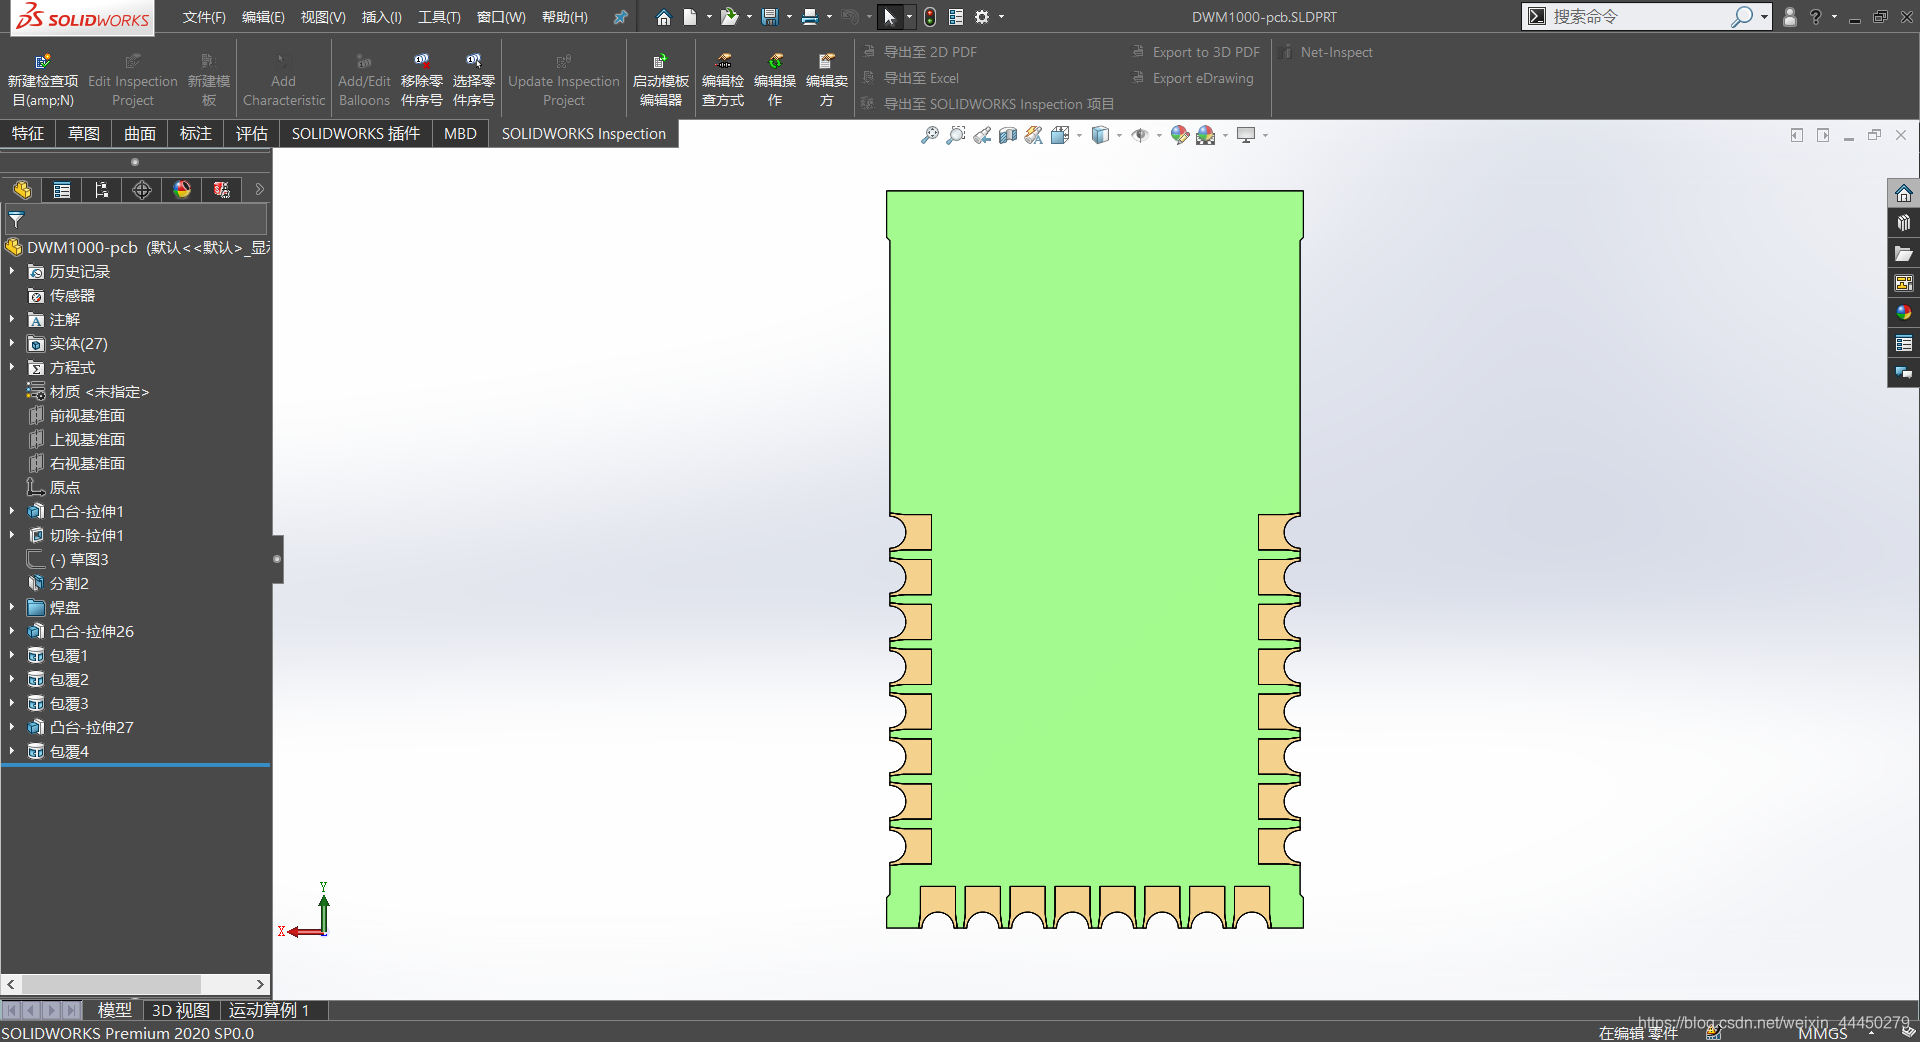Image resolution: width=1920 pixels, height=1042 pixels.
Task: Click the feature tree filter field
Action: click(x=136, y=220)
